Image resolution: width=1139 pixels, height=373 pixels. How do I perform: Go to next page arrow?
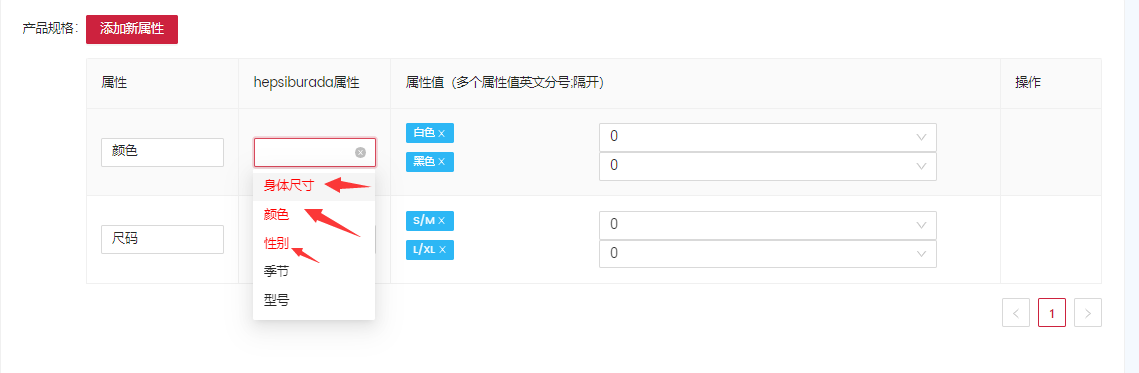point(1087,313)
